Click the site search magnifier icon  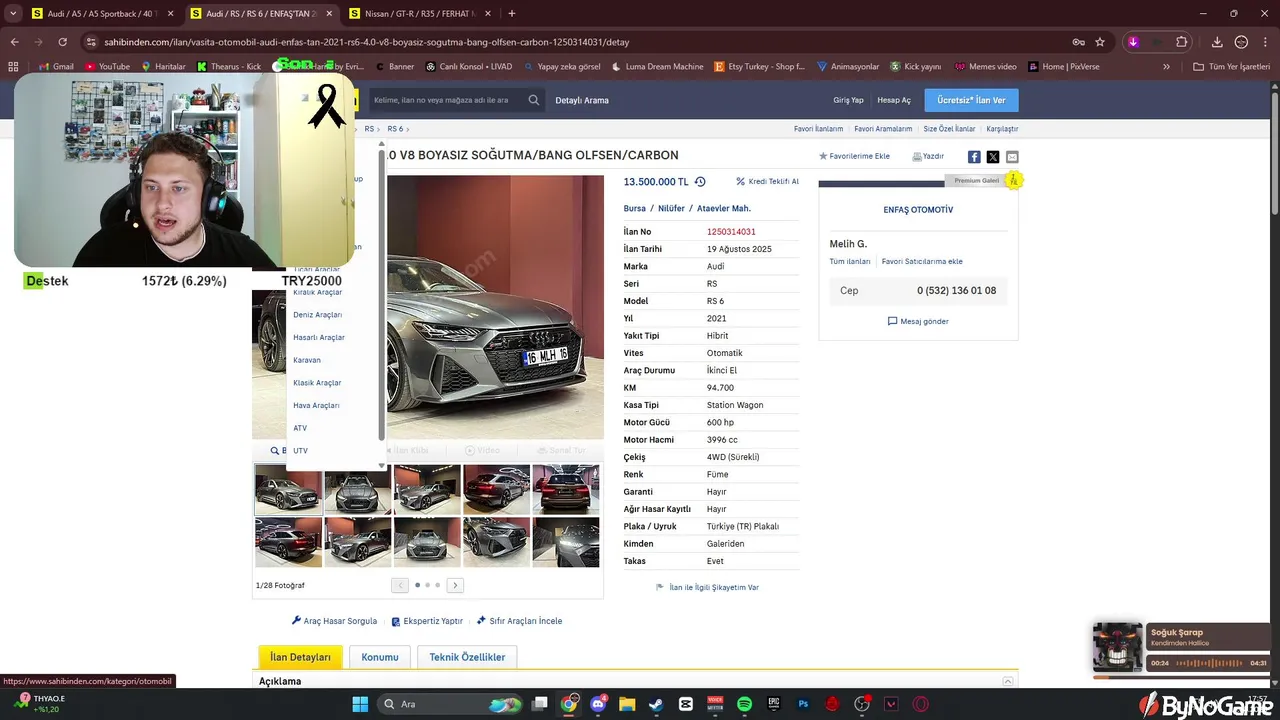coord(533,100)
